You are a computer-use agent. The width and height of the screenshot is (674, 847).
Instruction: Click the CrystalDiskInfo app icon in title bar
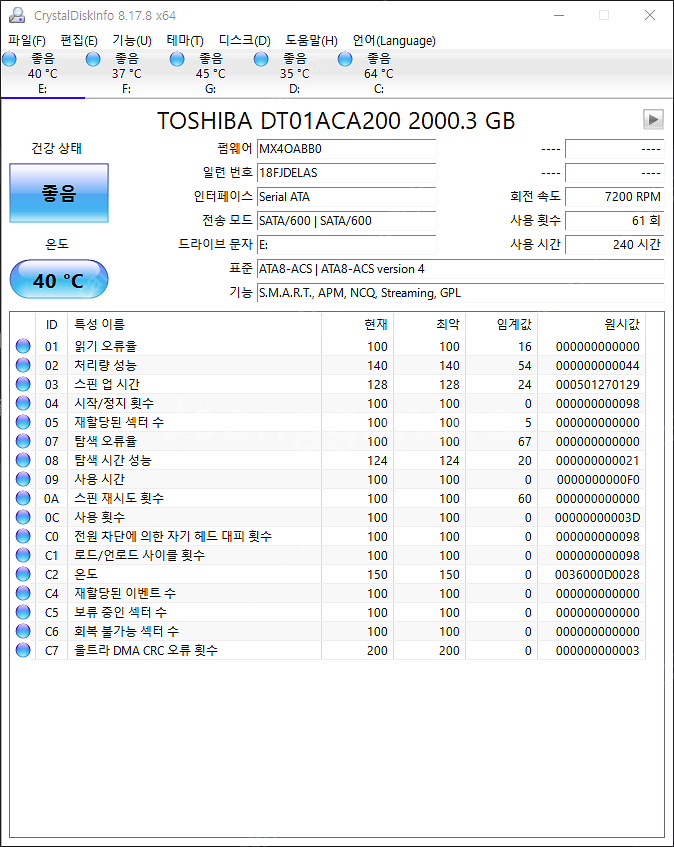tap(17, 15)
